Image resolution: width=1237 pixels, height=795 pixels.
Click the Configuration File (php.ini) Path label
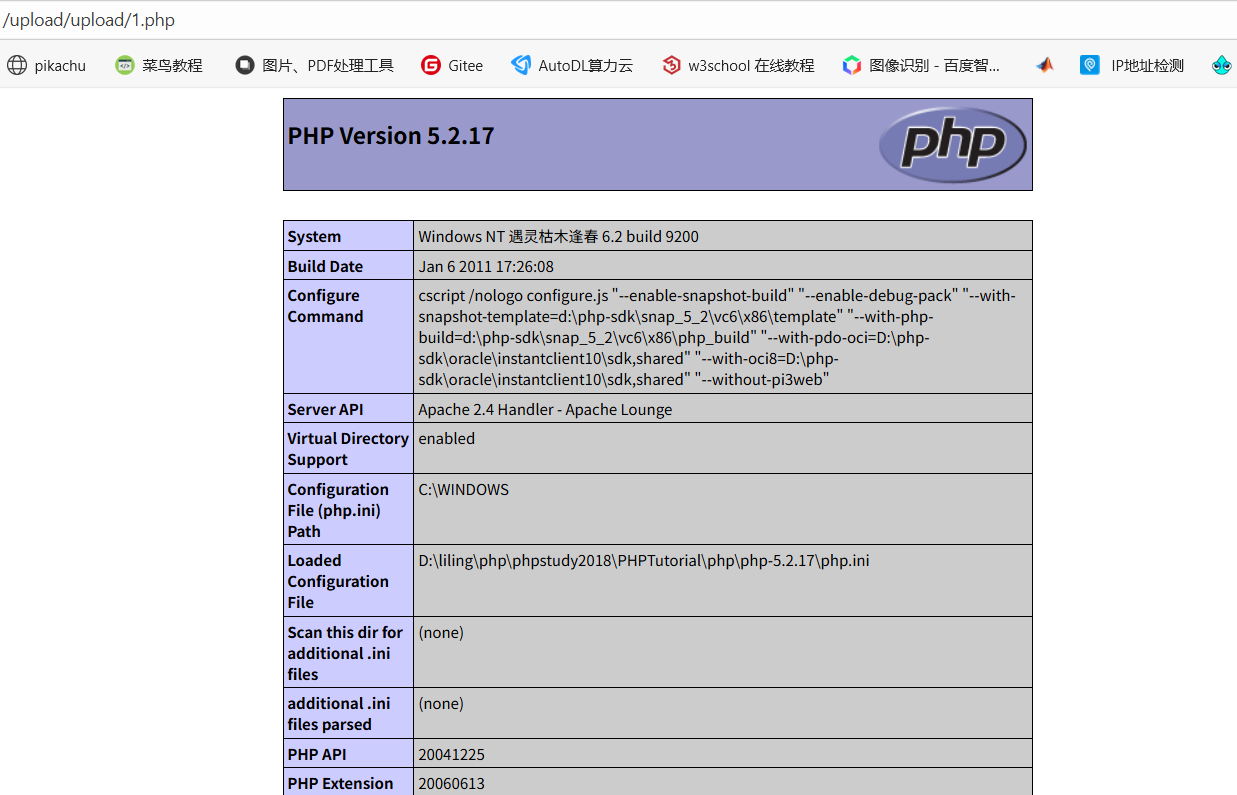click(x=338, y=510)
